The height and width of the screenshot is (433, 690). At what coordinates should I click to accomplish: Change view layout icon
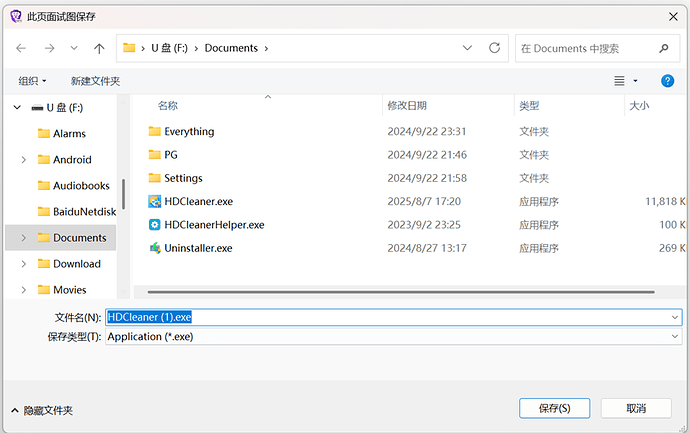(x=619, y=81)
